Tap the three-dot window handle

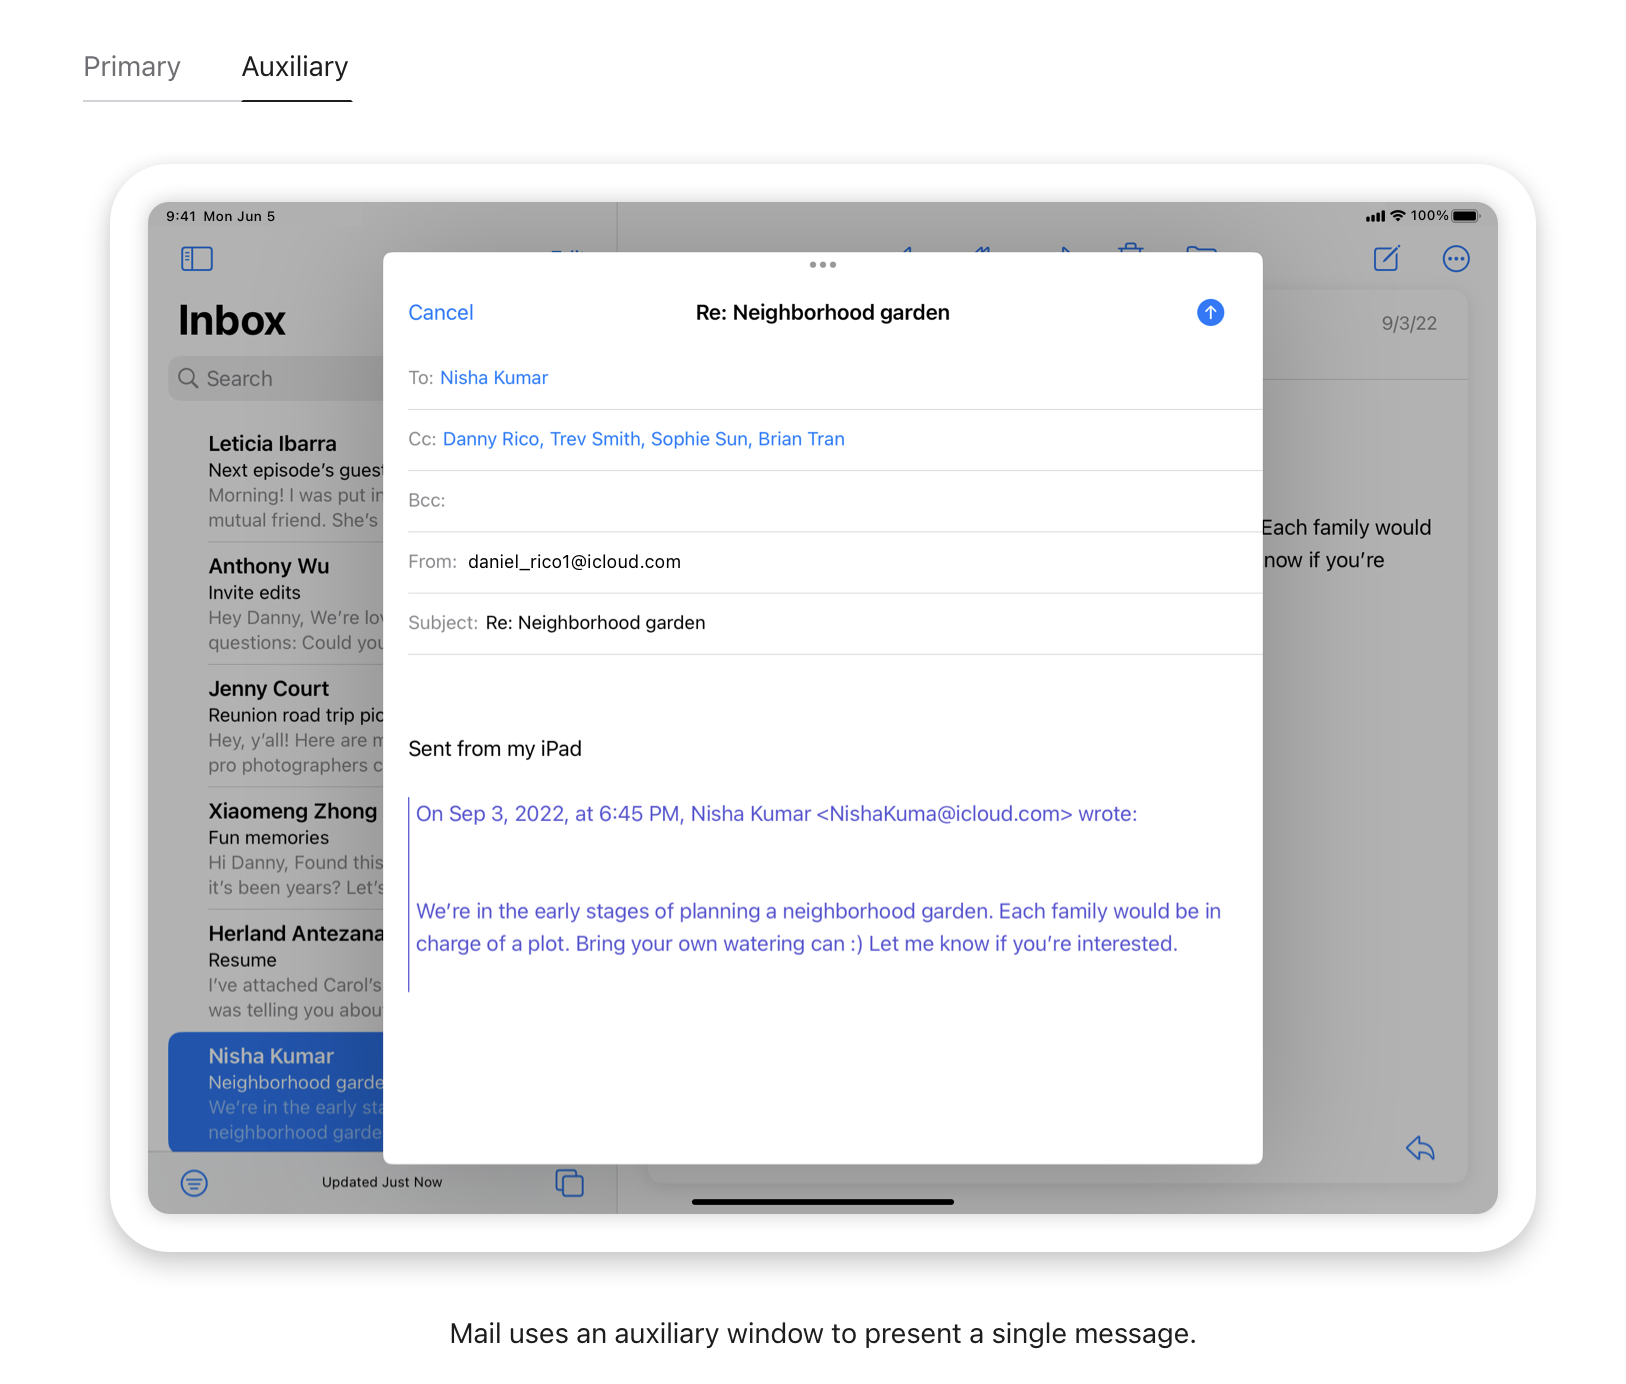click(x=822, y=265)
